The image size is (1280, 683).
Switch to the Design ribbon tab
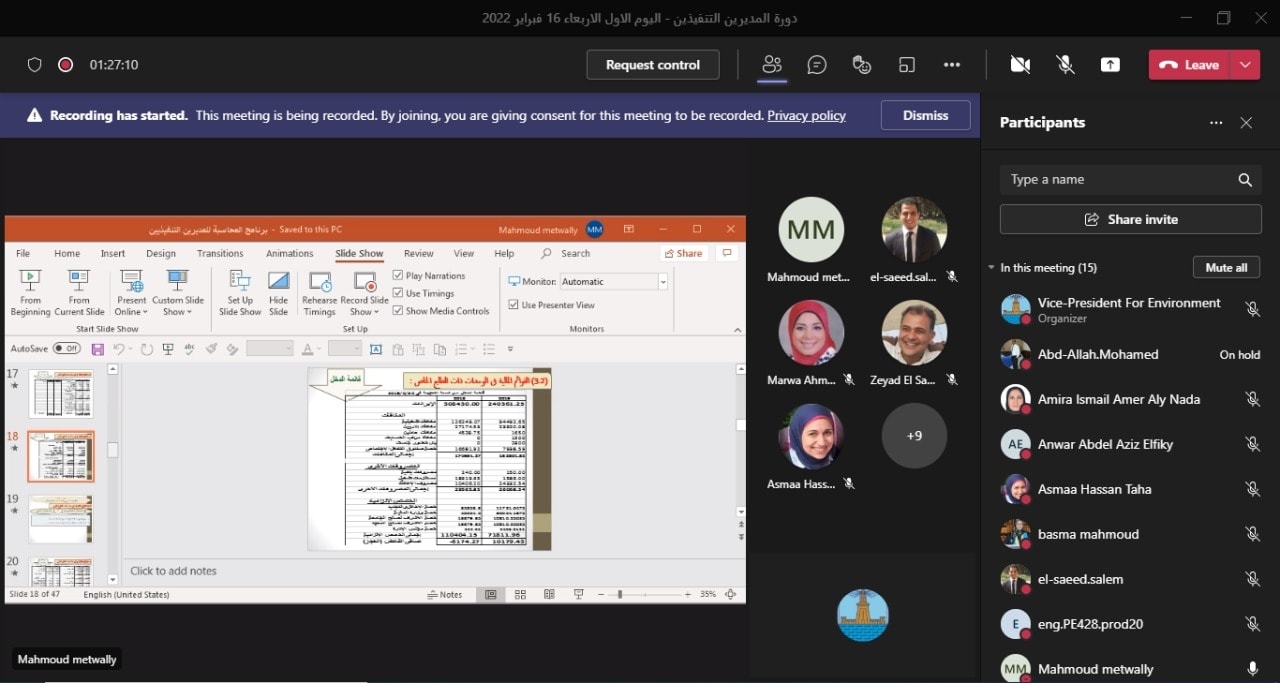coord(161,254)
